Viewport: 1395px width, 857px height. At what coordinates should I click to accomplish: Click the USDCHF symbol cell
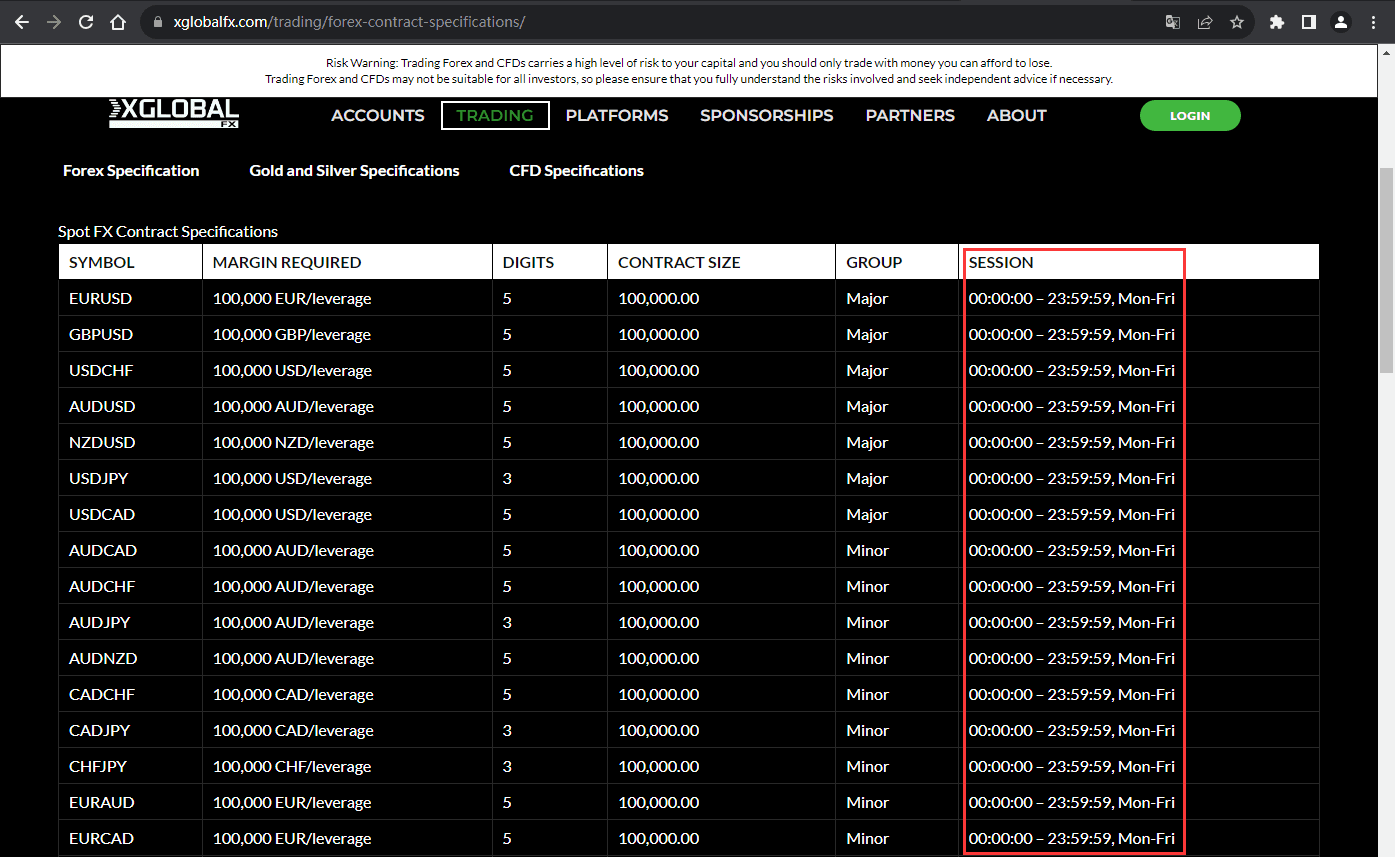coord(130,370)
